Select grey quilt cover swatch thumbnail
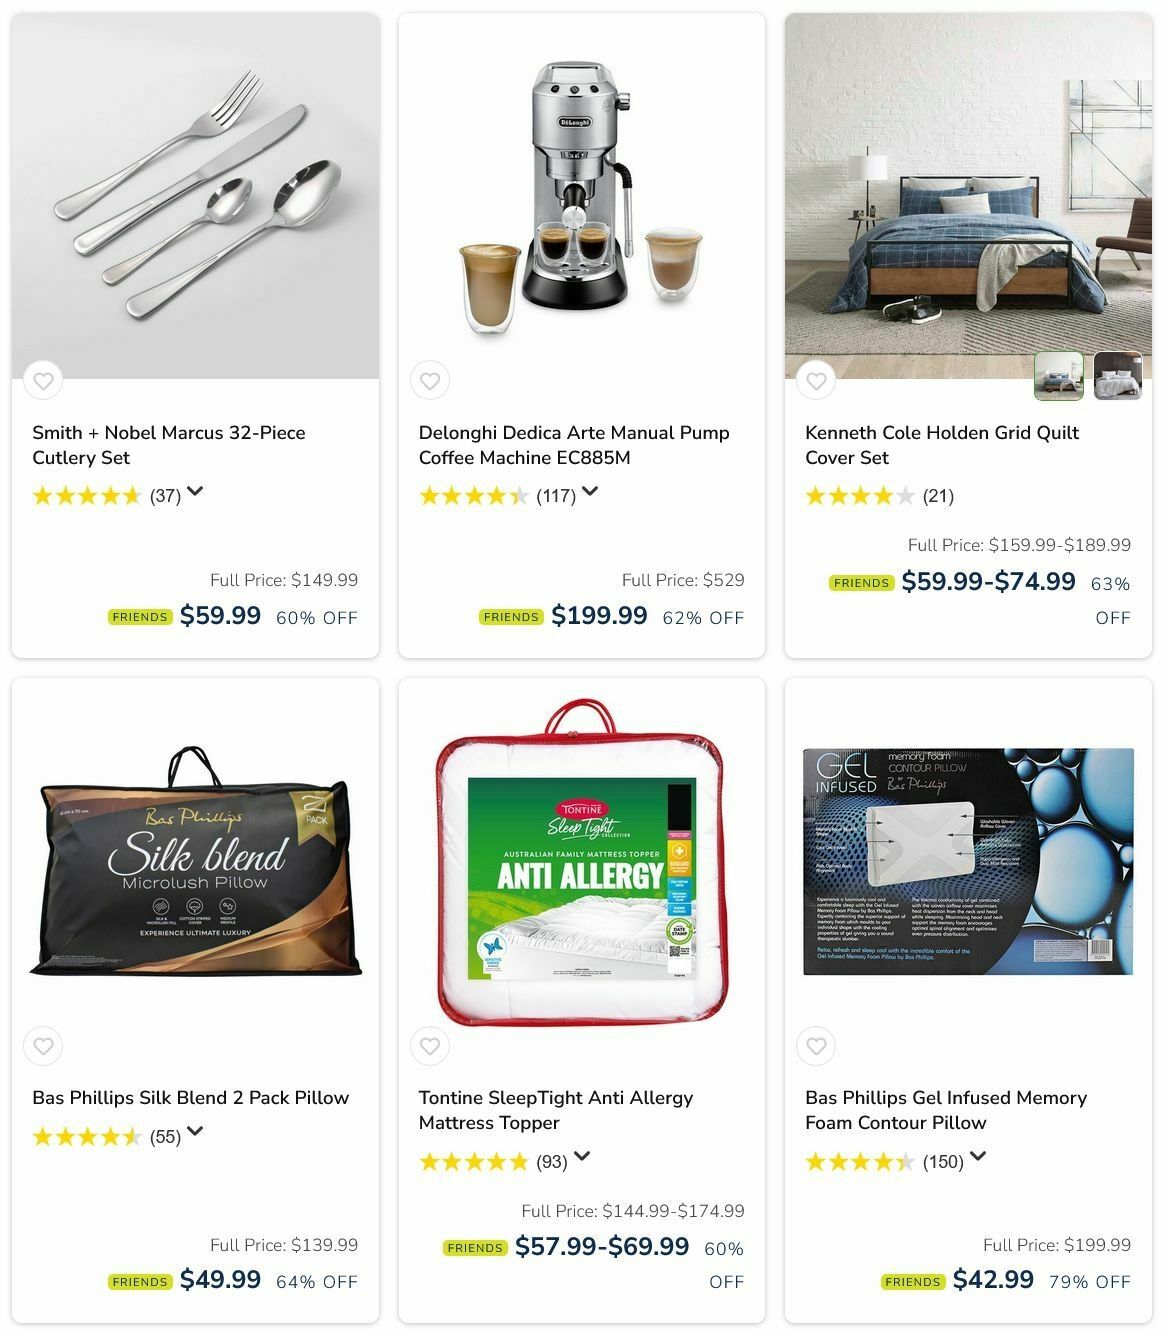This screenshot has width=1164, height=1333. [1118, 376]
